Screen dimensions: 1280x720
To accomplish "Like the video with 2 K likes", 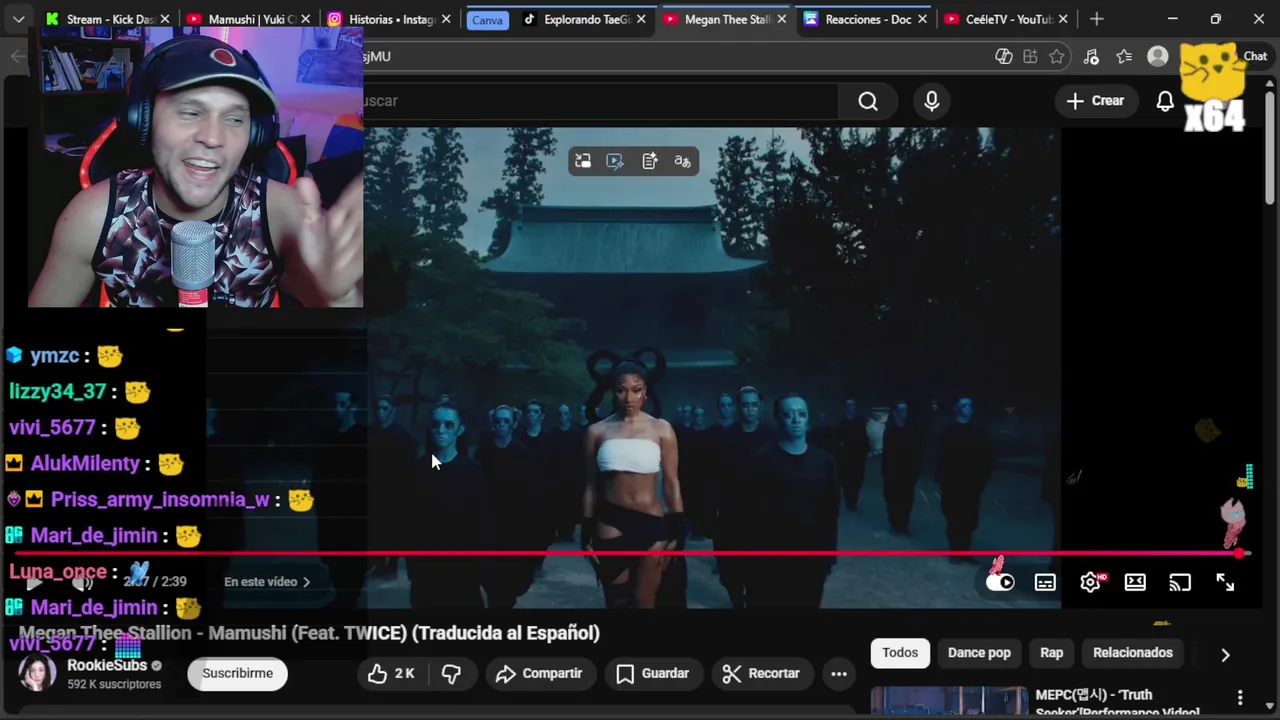I will pyautogui.click(x=391, y=674).
